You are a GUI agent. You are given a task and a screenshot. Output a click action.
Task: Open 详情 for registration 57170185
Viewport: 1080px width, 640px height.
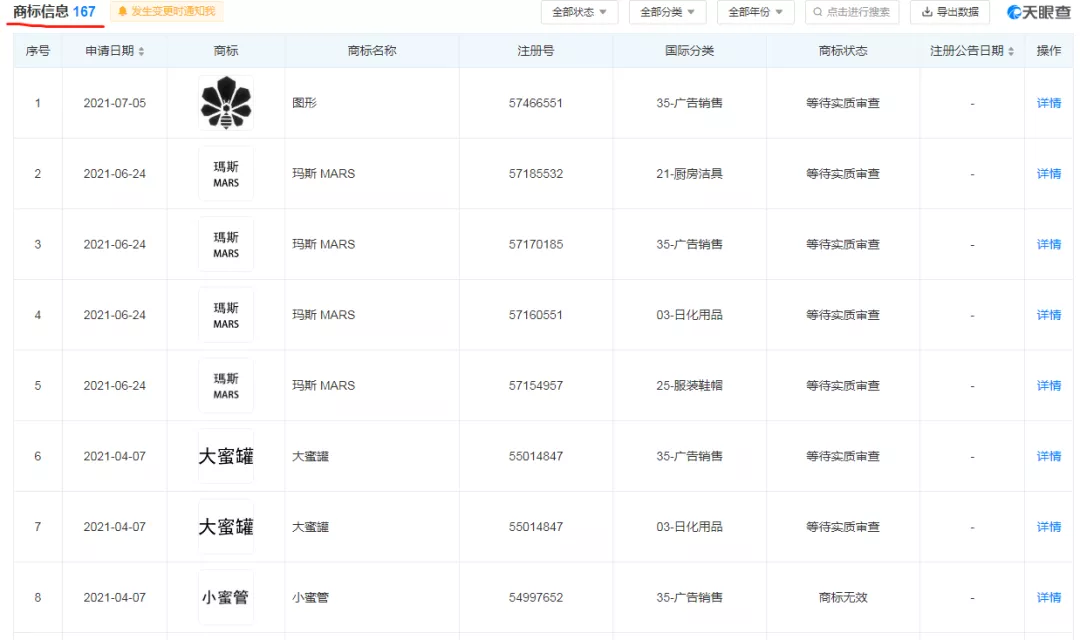[1048, 244]
